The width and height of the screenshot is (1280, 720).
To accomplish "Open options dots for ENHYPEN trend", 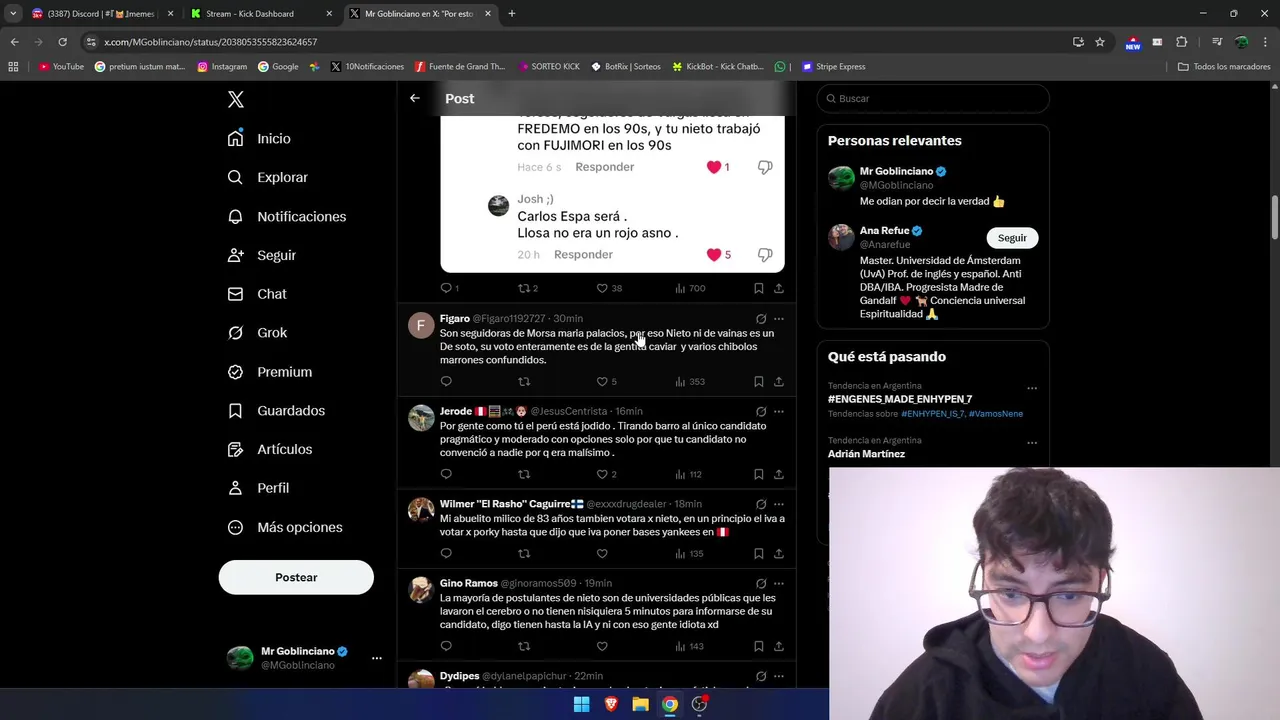I will pyautogui.click(x=1032, y=389).
